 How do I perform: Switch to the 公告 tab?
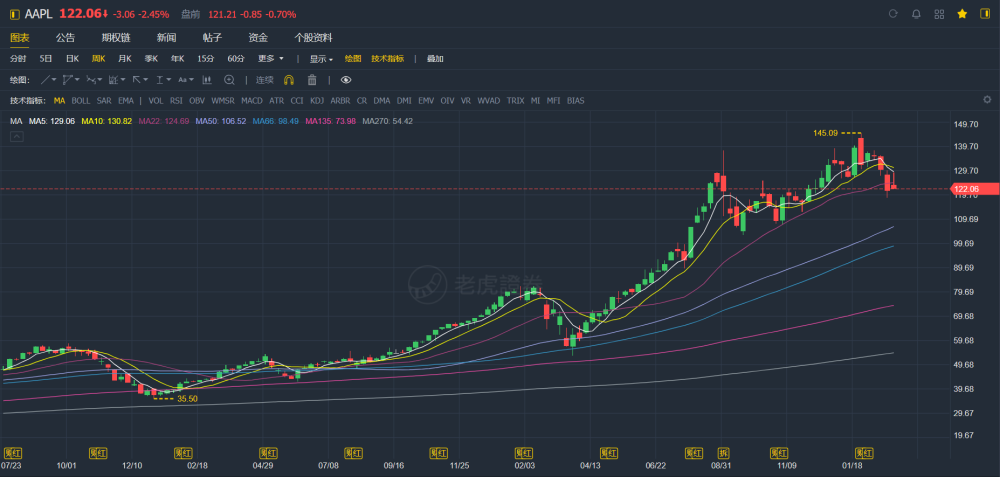click(x=65, y=38)
